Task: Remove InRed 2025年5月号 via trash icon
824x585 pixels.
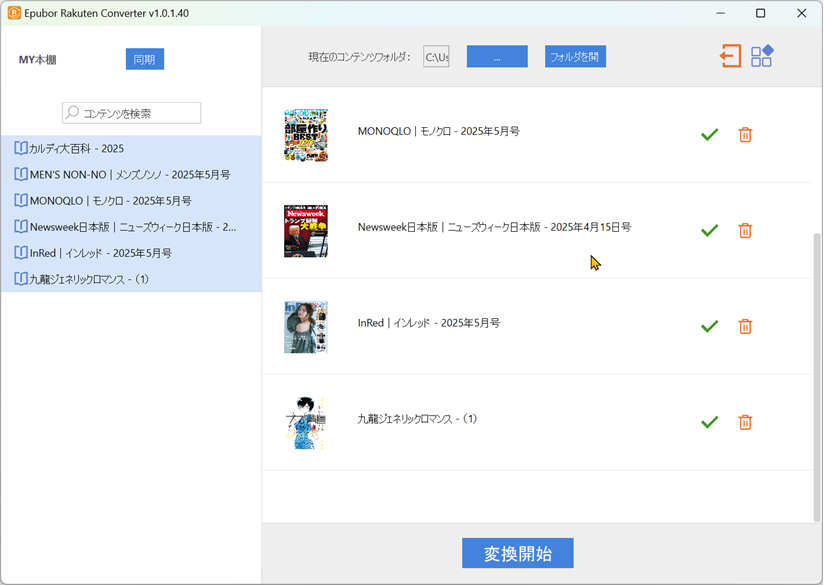Action: point(745,326)
